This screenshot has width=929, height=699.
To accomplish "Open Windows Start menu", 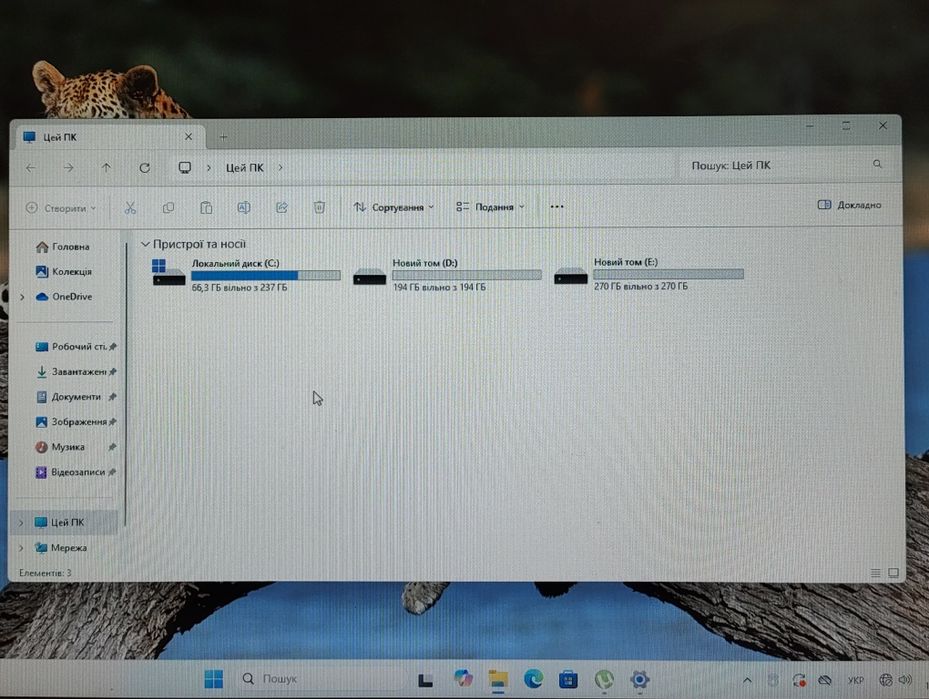I will [x=213, y=679].
